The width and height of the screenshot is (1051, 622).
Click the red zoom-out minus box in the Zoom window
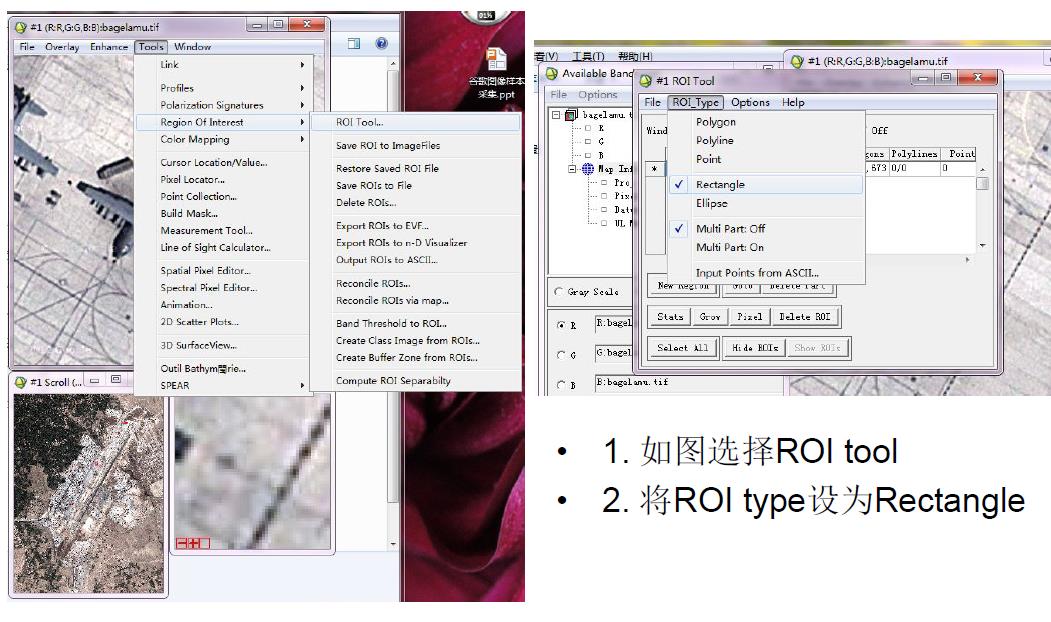click(181, 543)
